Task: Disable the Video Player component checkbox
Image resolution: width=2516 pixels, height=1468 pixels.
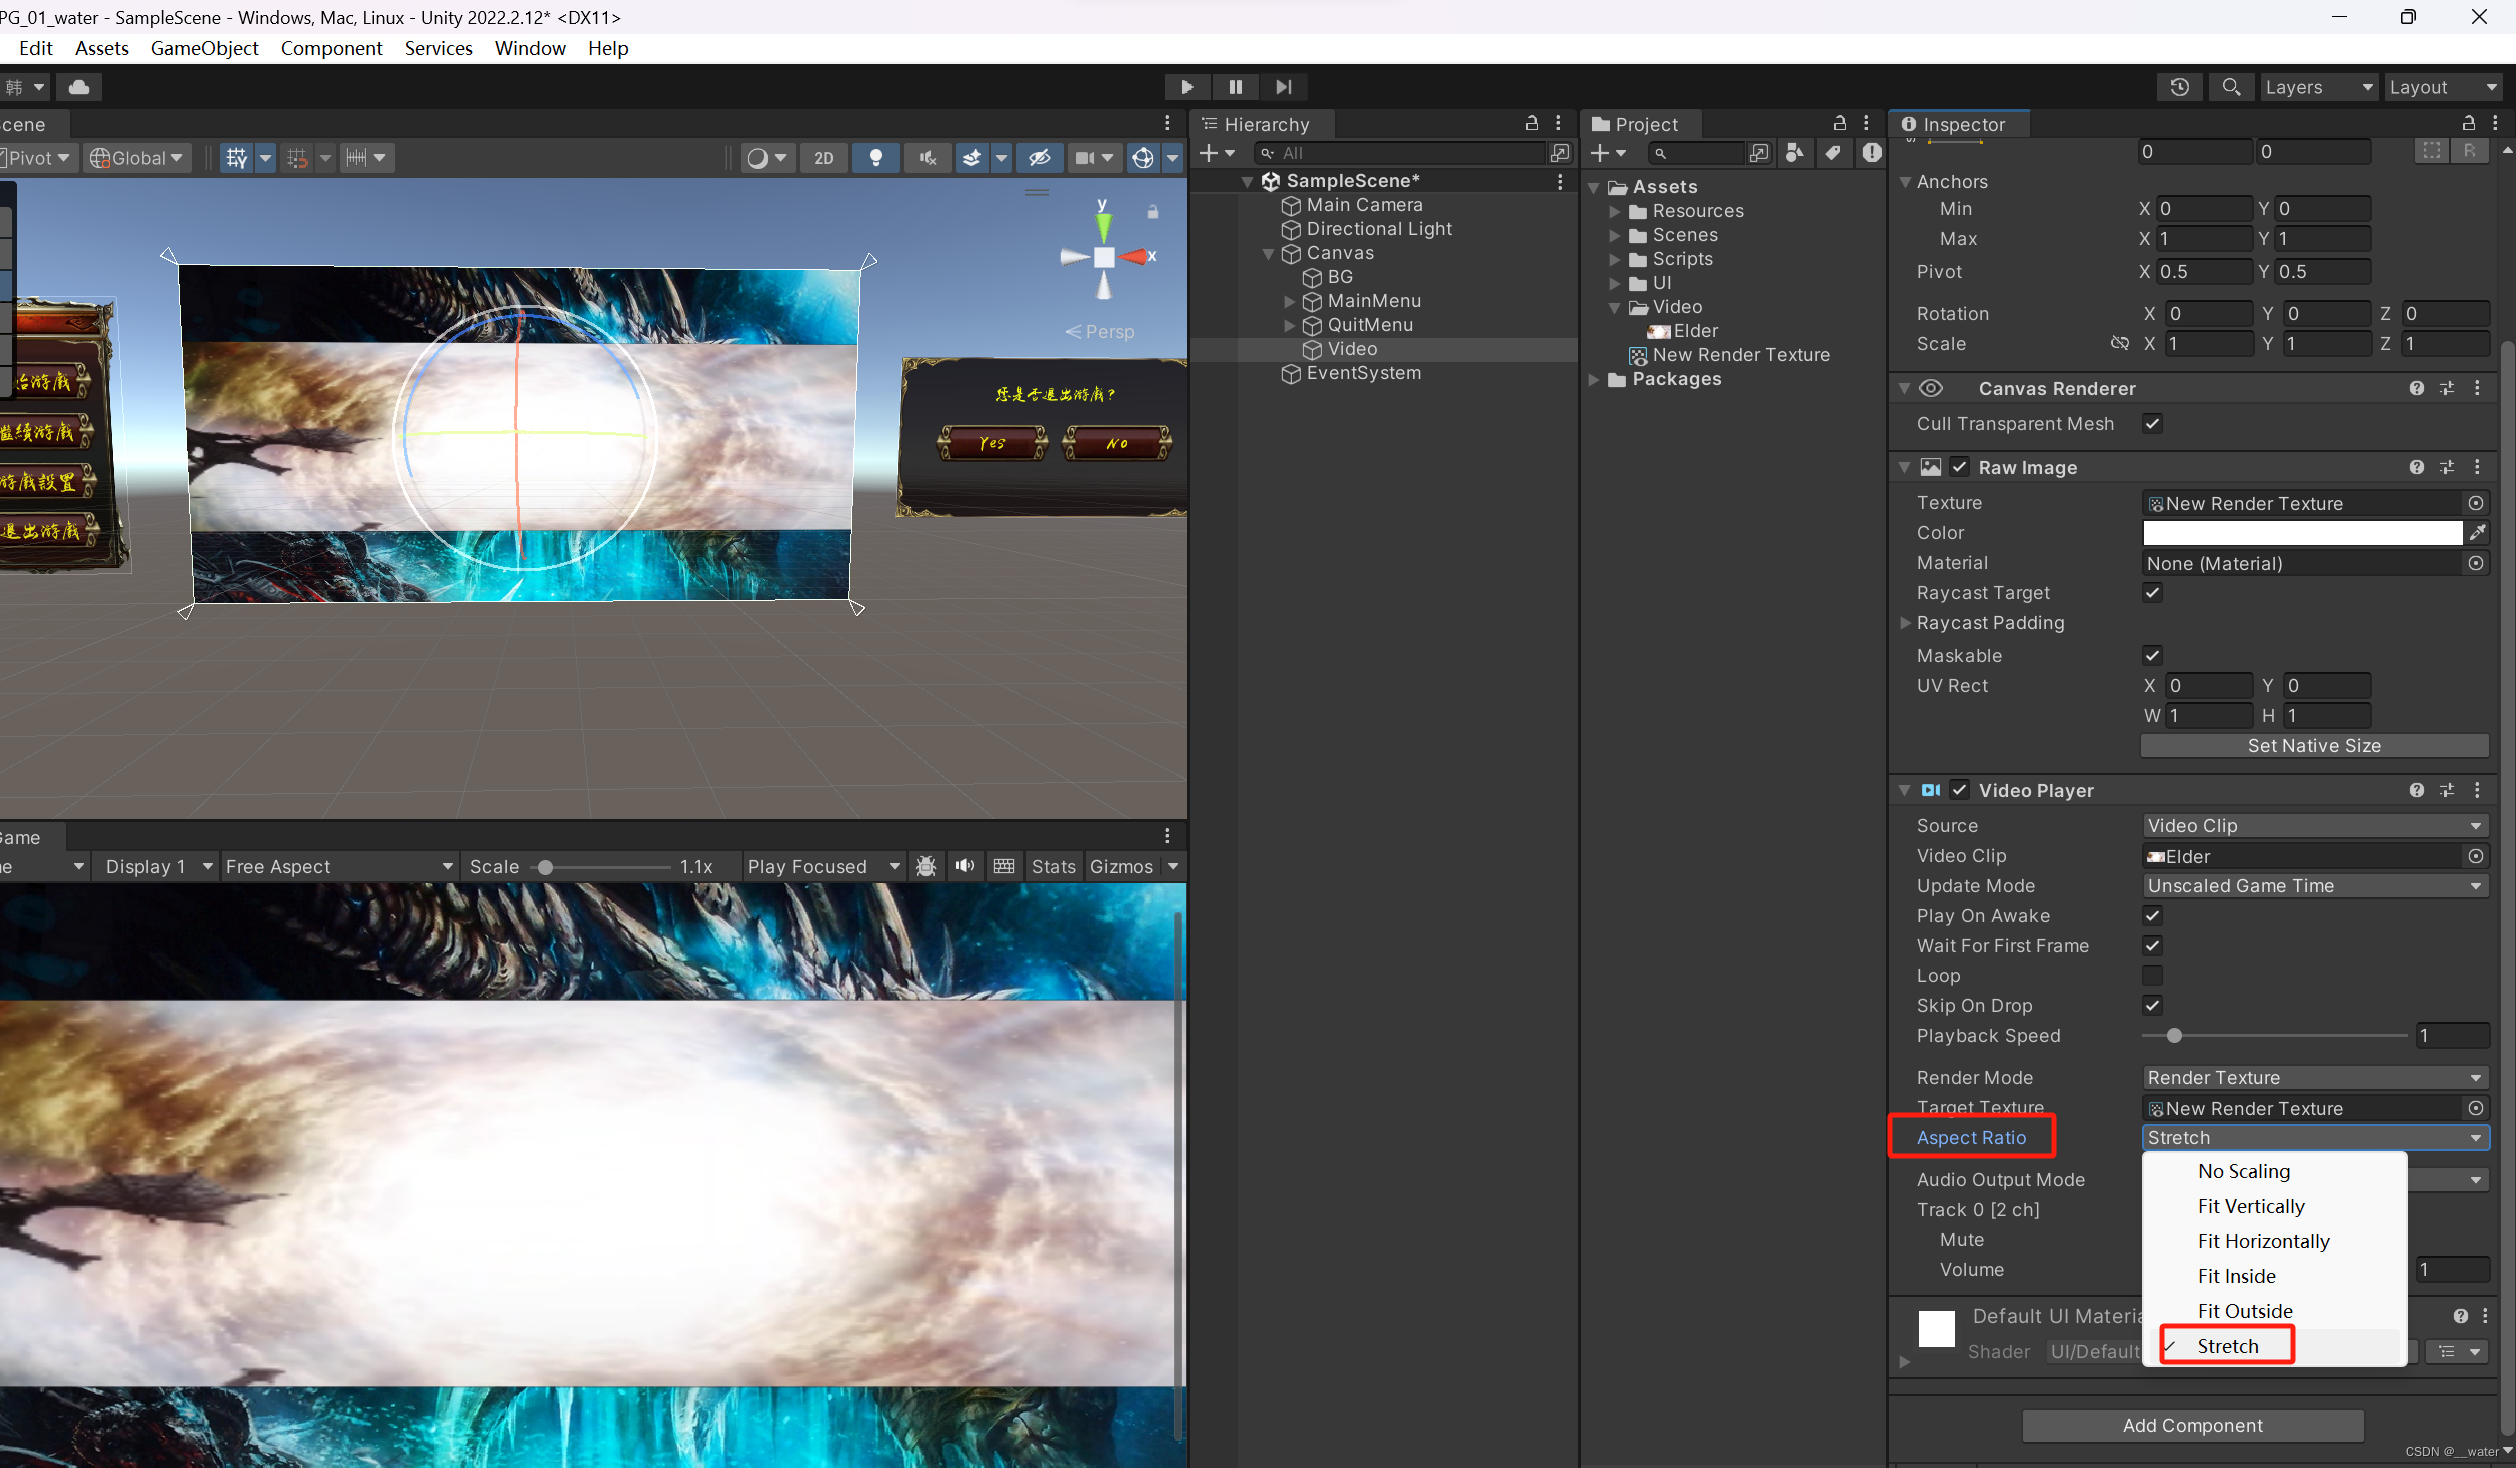Action: (x=1960, y=790)
